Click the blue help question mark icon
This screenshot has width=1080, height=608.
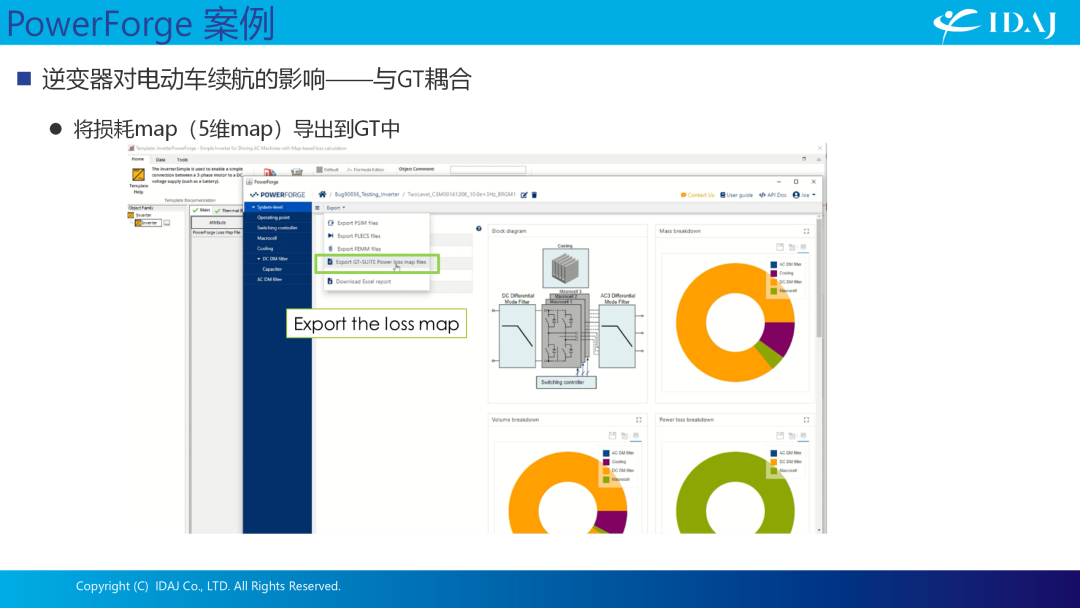[x=479, y=229]
